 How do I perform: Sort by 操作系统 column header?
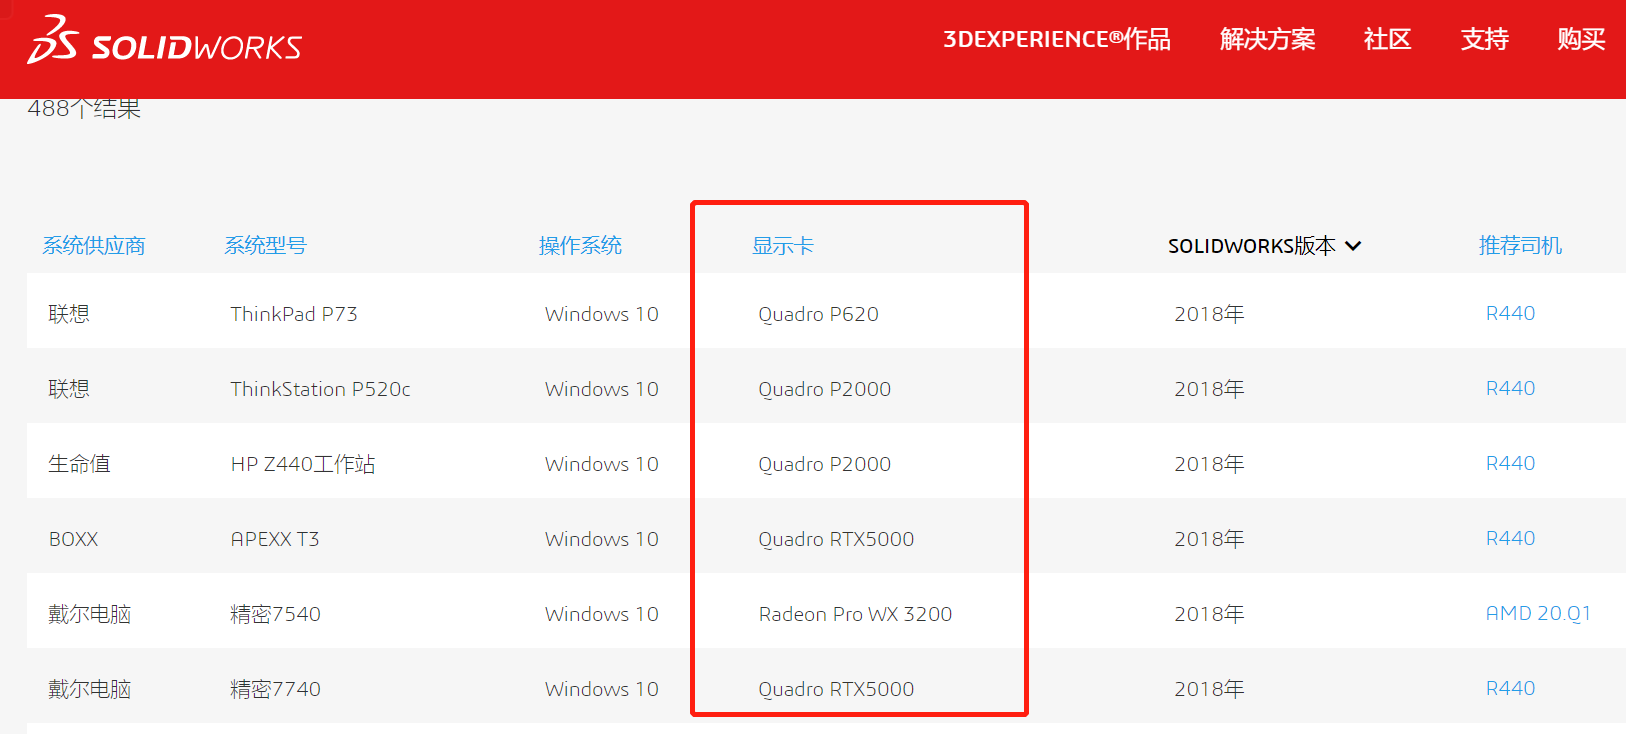coord(580,246)
